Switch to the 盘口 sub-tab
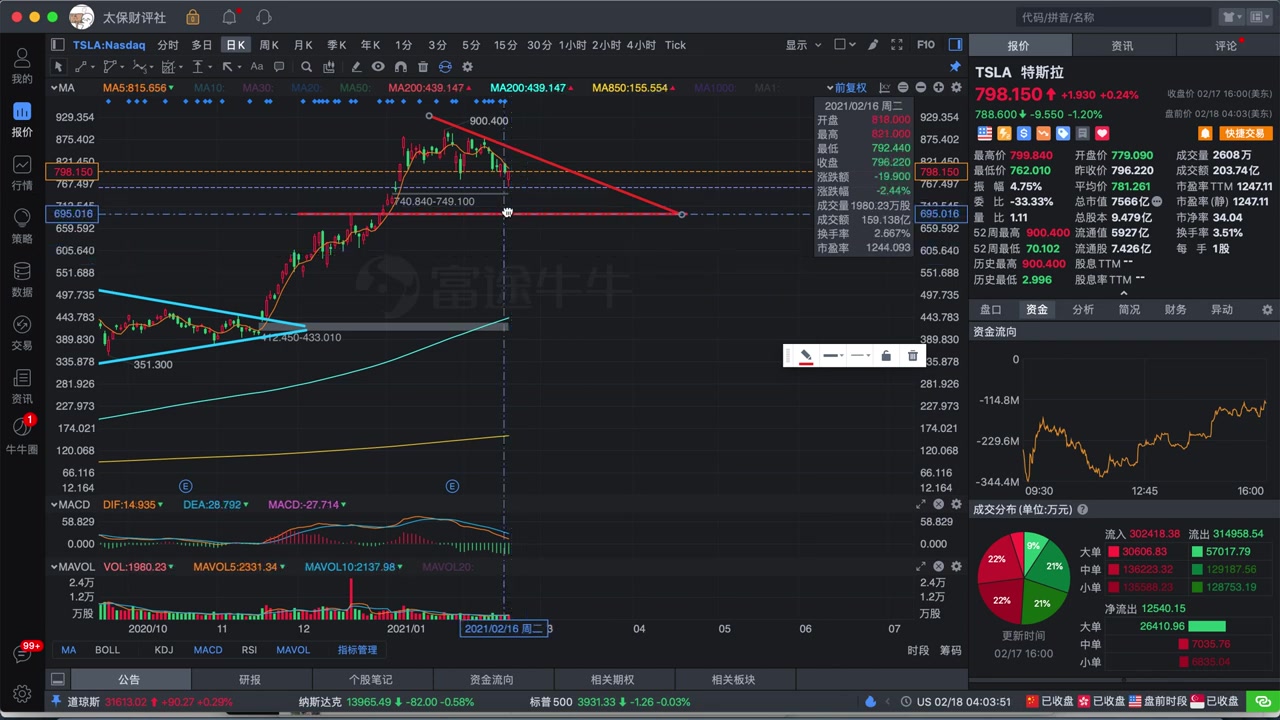Screen dimensions: 1280x720 tap(990, 310)
